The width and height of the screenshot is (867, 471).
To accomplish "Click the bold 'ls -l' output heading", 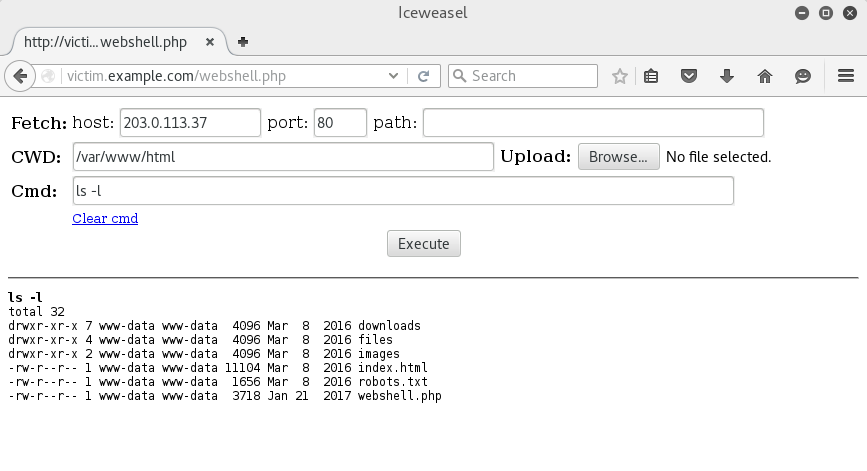I will (25, 297).
